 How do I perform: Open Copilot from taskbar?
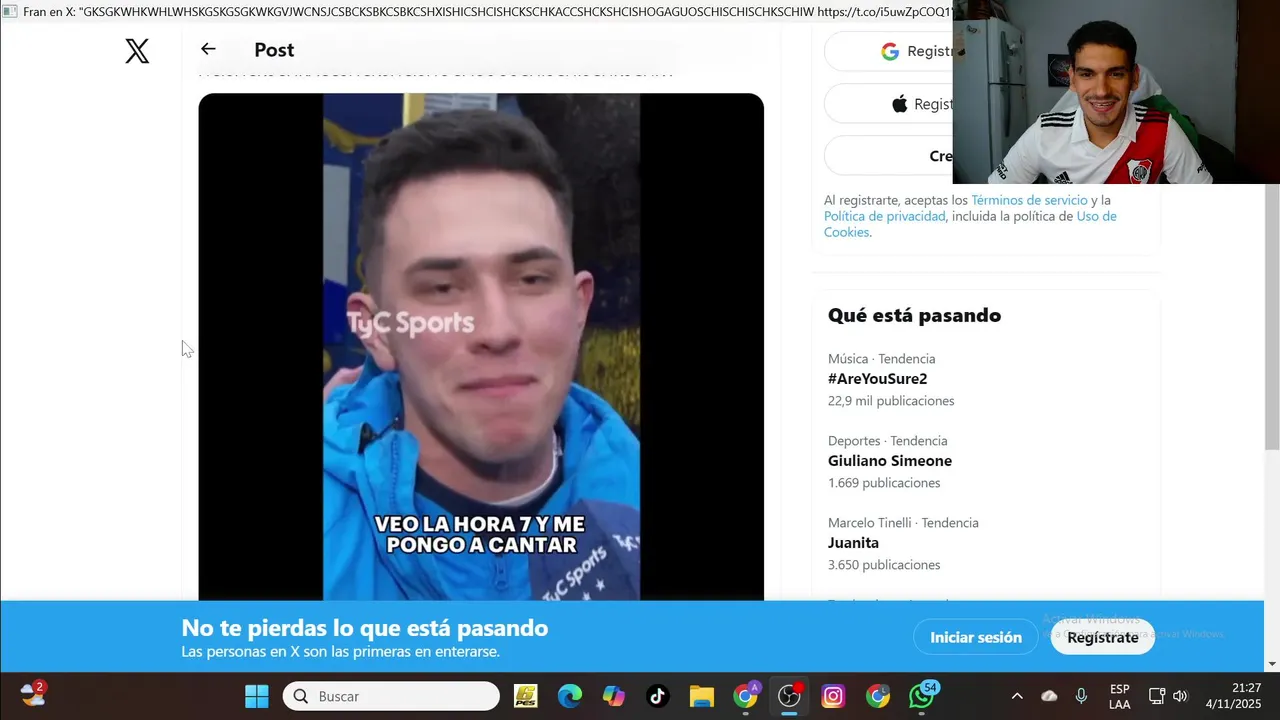point(614,696)
